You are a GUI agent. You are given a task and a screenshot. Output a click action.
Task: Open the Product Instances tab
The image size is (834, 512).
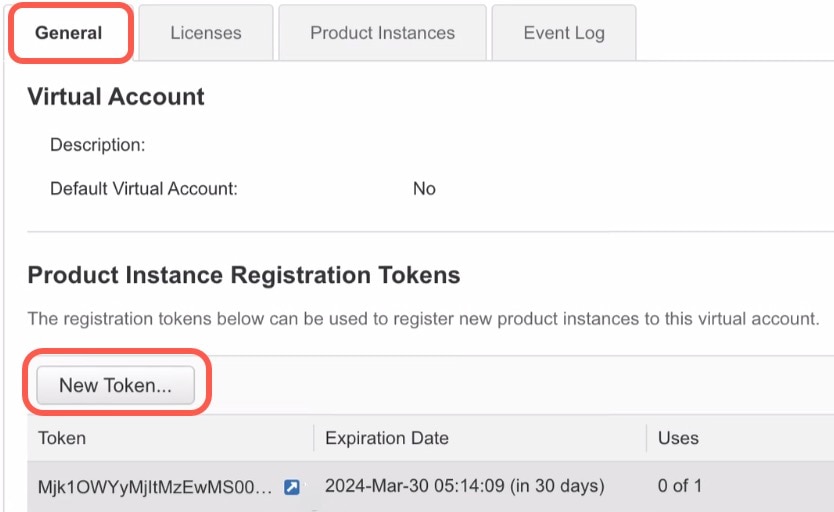pyautogui.click(x=382, y=33)
